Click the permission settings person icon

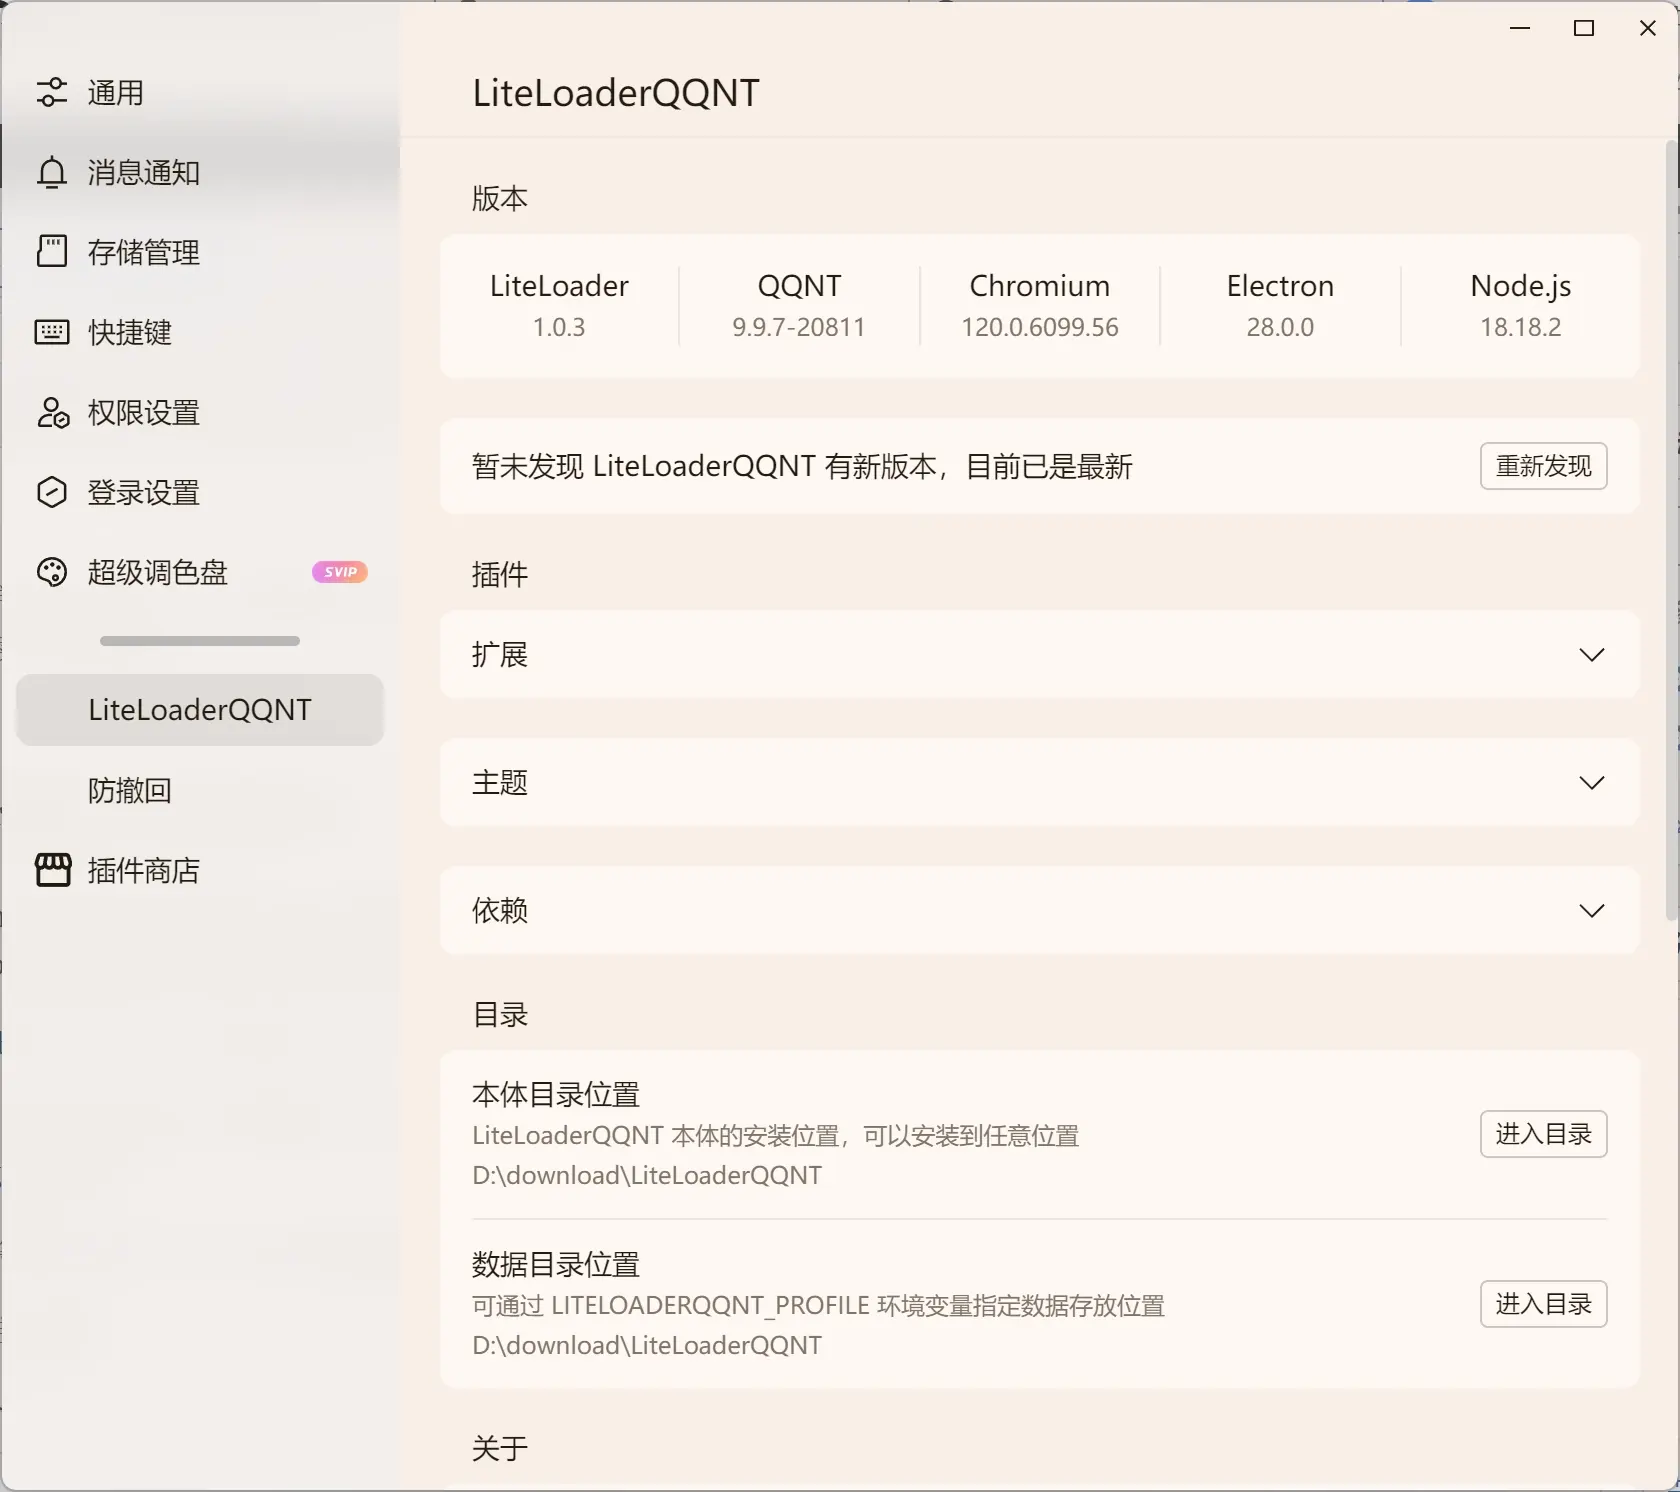[52, 412]
